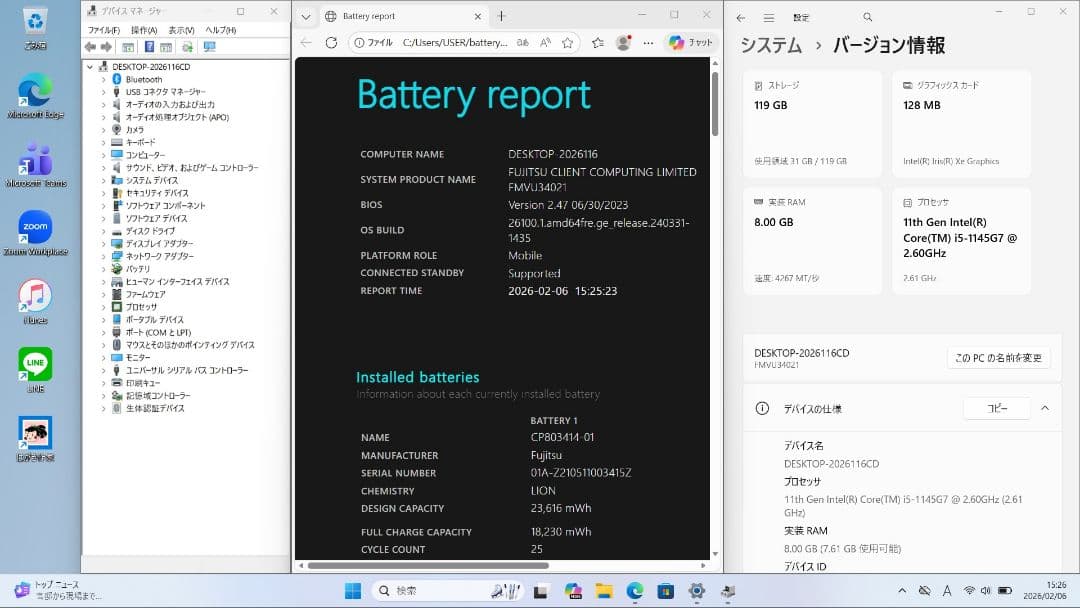Image resolution: width=1080 pixels, height=608 pixels.
Task: Click the refresh icon in Edge
Action: (330, 43)
